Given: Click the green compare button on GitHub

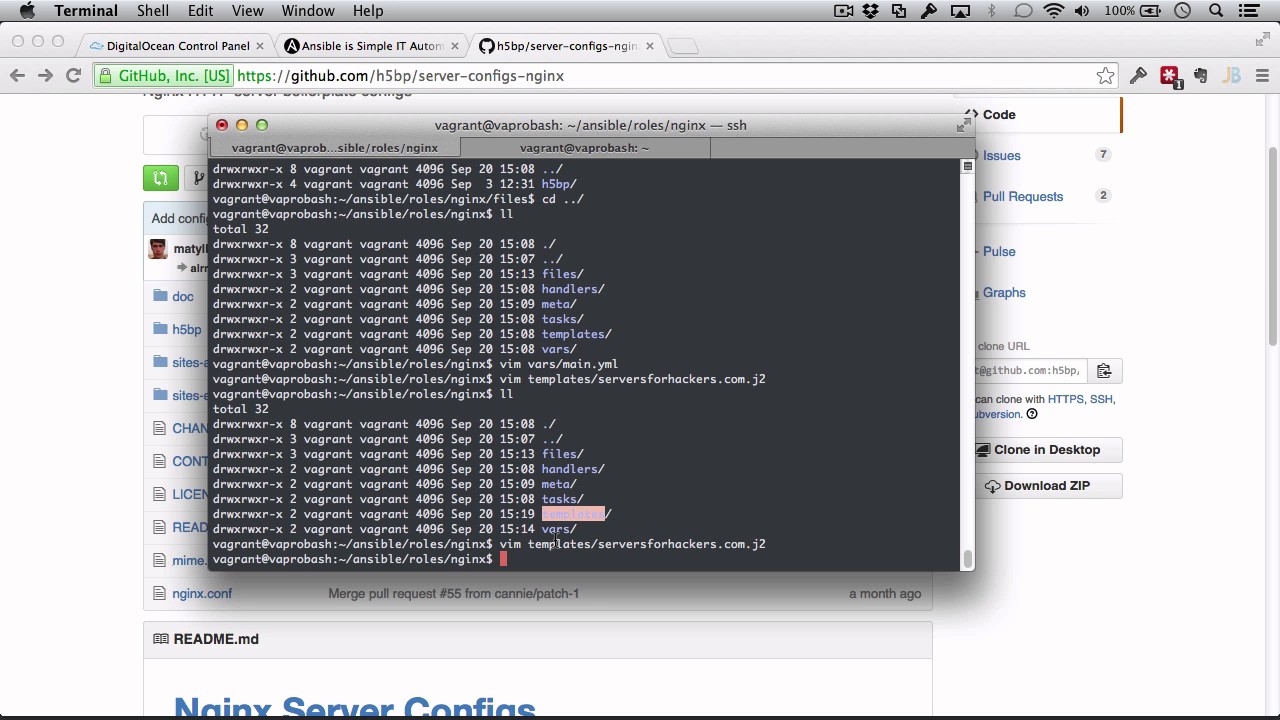Looking at the screenshot, I should (x=160, y=178).
